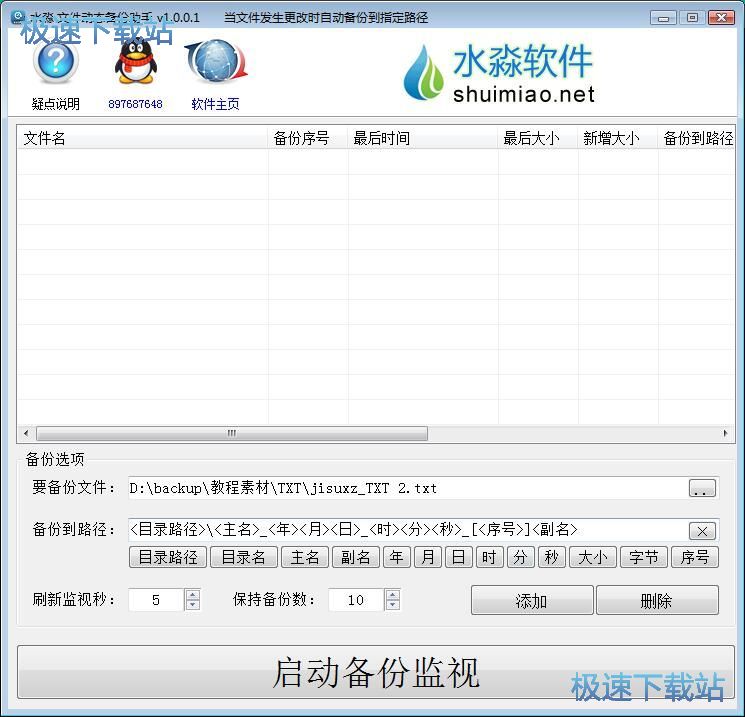This screenshot has height=717, width=745.
Task: Insert the 大小 placeholder
Action: 592,557
